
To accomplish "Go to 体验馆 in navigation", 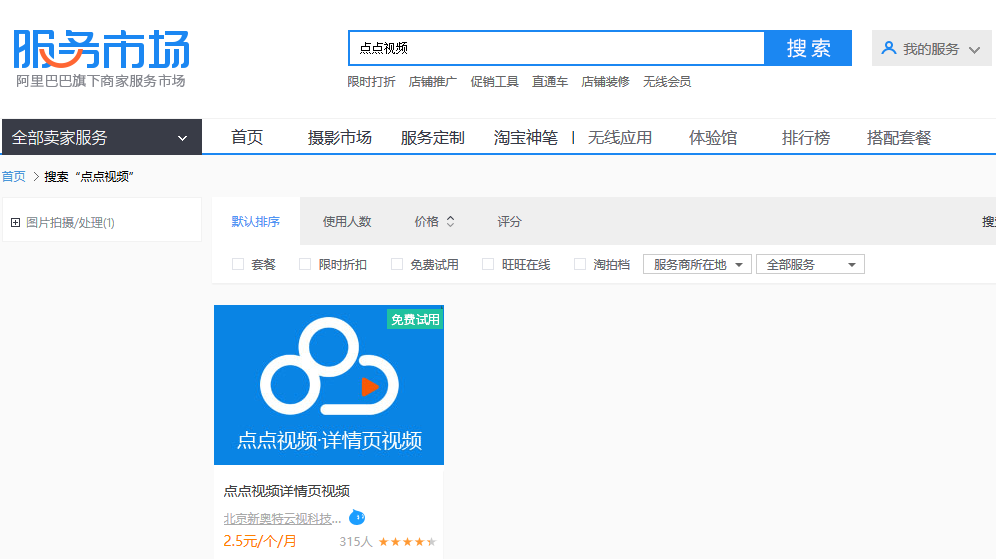I will [713, 137].
